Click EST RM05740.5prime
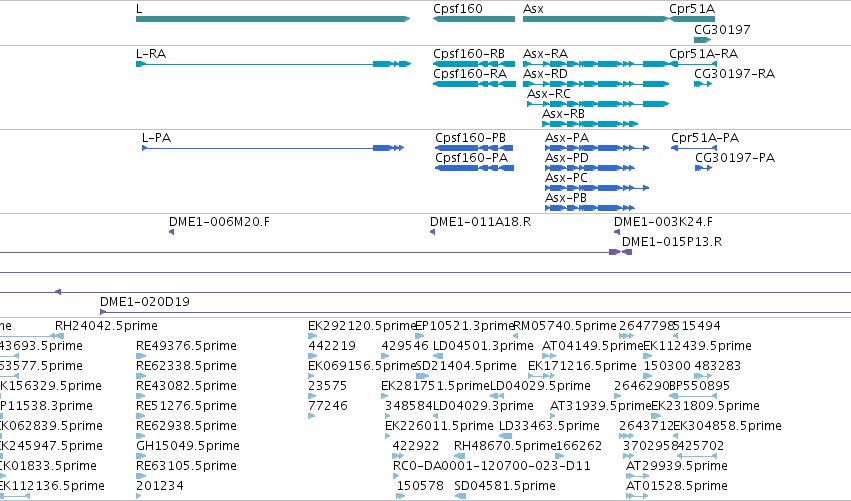This screenshot has height=501, width=851. [x=516, y=336]
